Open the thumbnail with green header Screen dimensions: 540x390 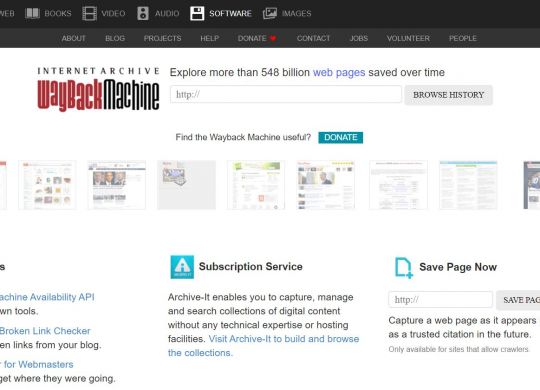coord(256,185)
